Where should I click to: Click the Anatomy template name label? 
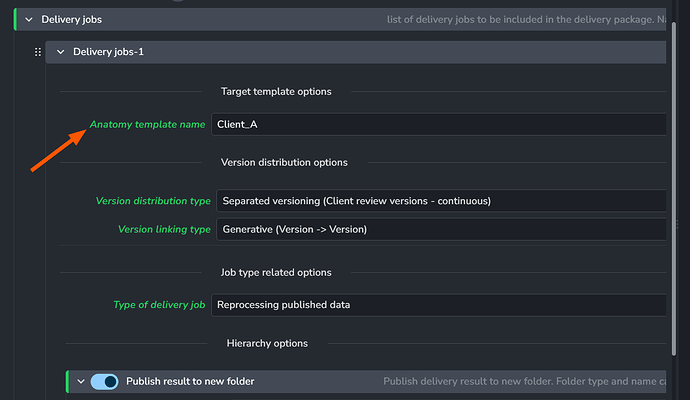coord(147,125)
